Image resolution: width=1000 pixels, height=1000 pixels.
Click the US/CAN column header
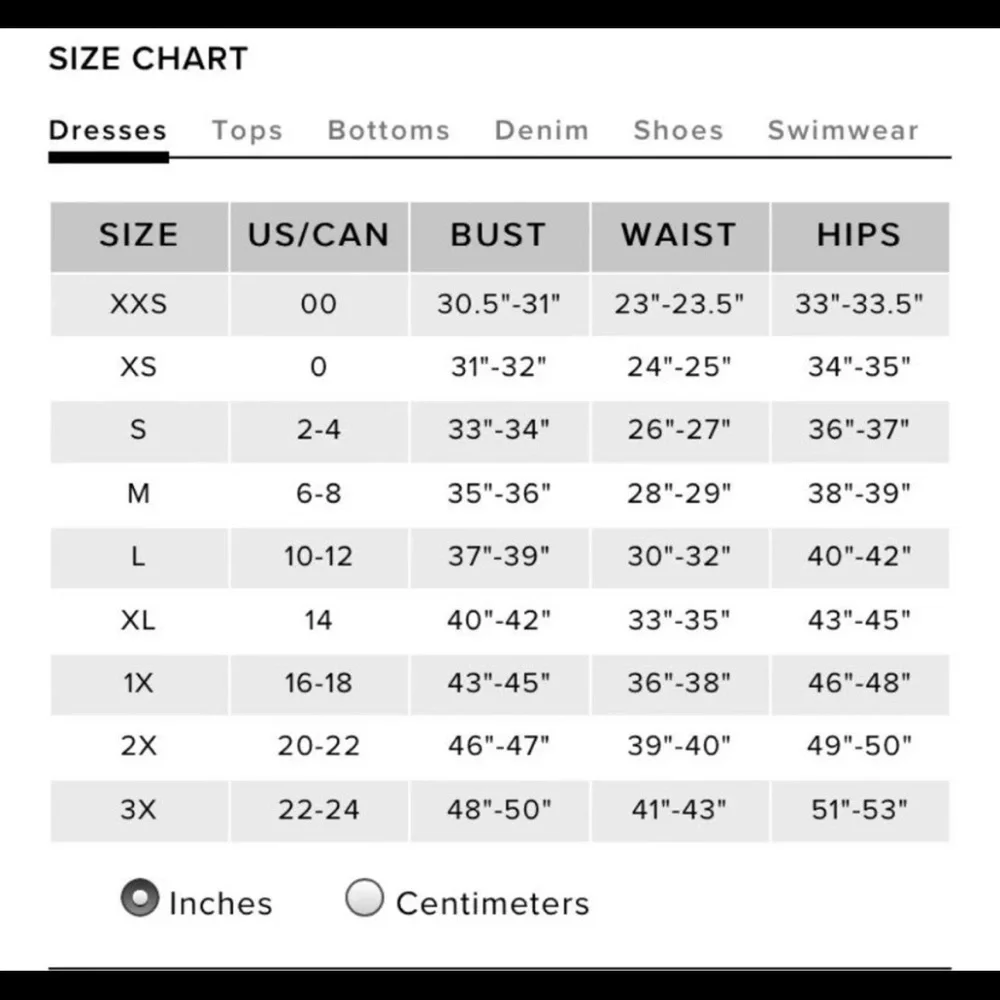[x=318, y=235]
